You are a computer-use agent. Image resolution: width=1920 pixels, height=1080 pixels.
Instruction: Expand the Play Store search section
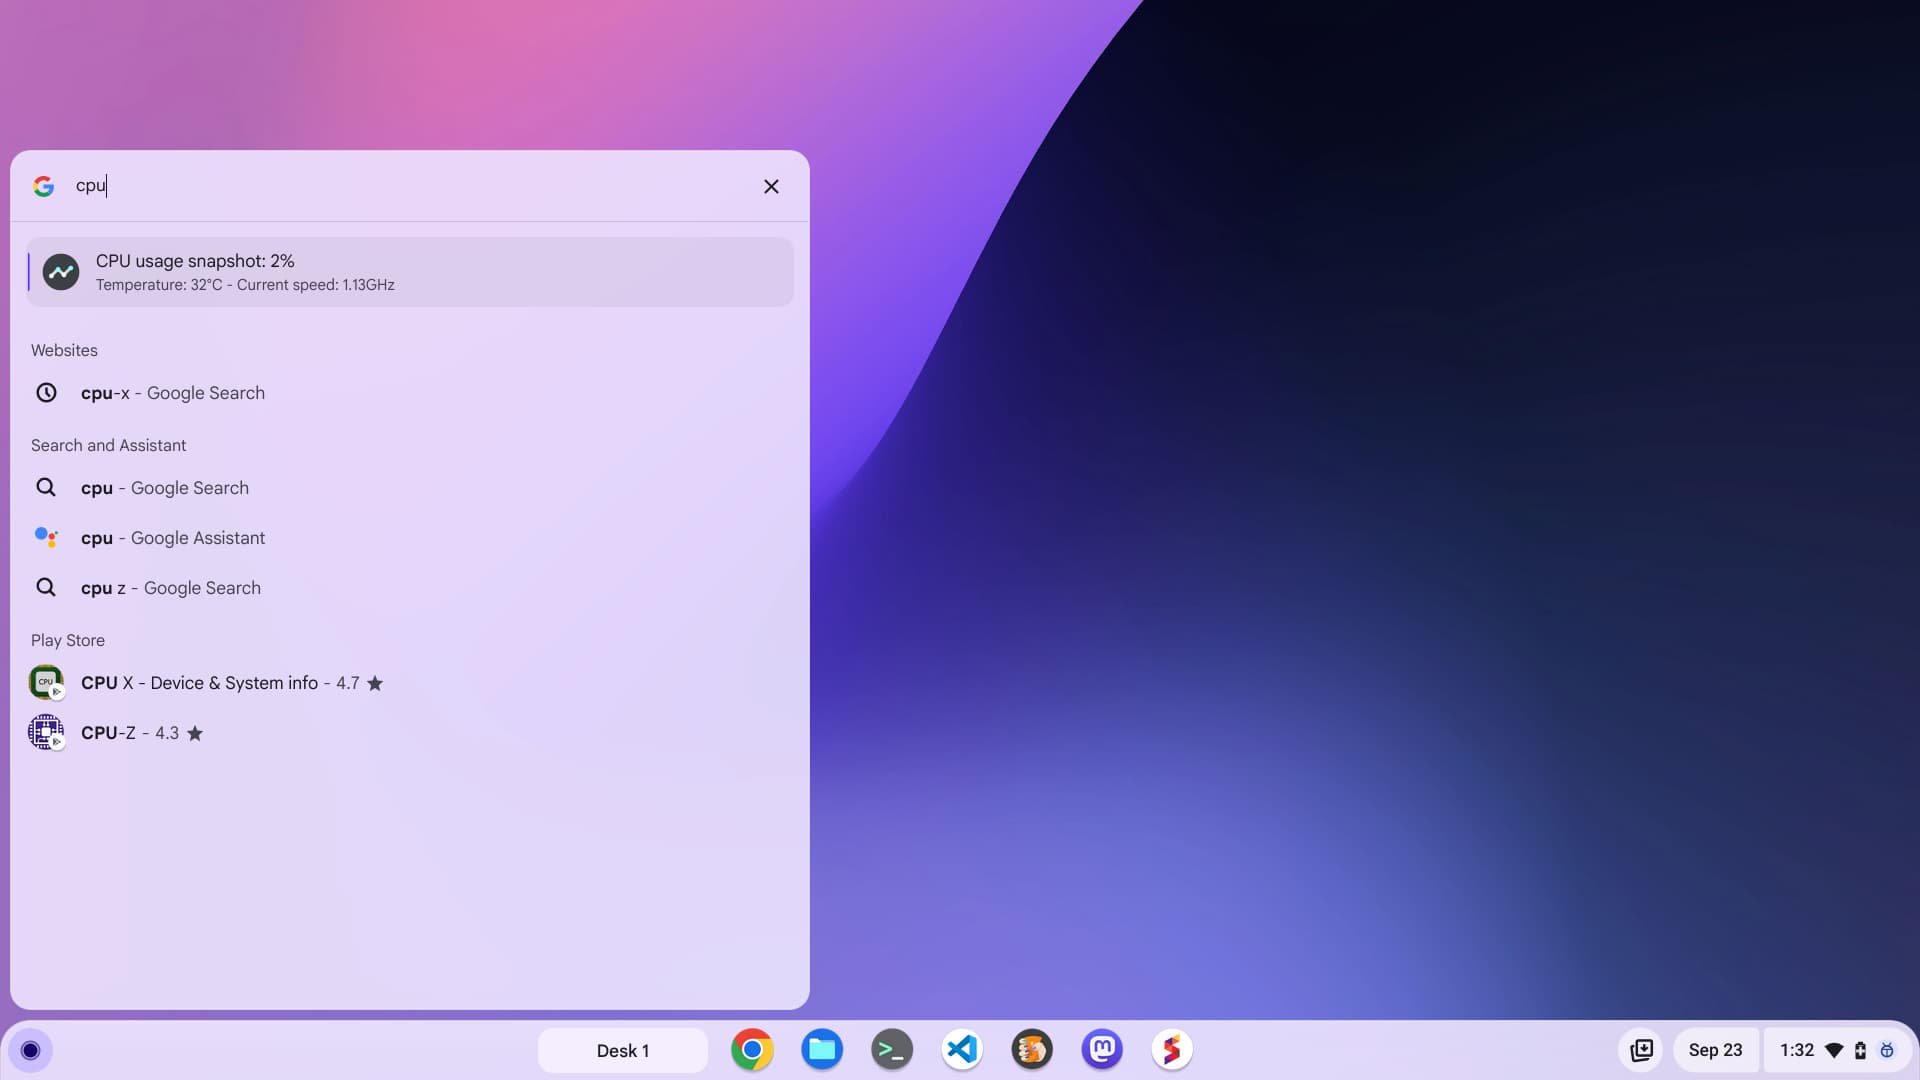[67, 640]
